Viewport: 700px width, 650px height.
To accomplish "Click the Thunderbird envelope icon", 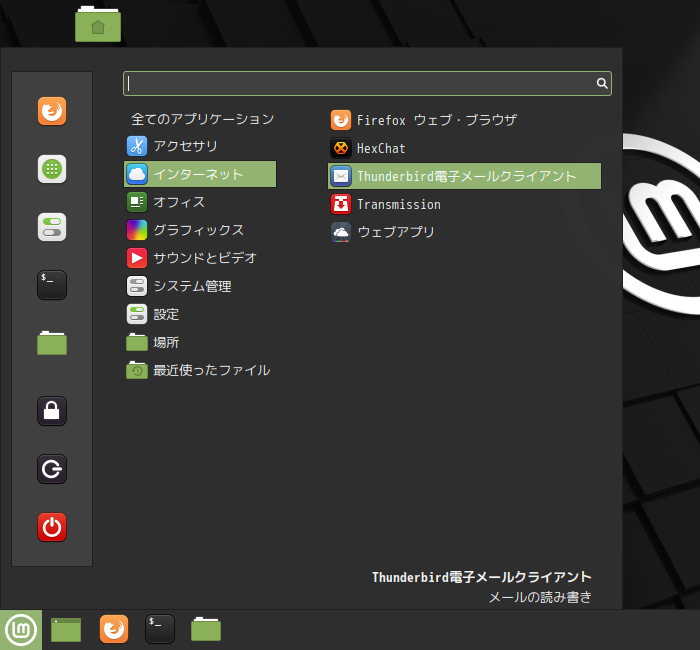I will coord(341,176).
